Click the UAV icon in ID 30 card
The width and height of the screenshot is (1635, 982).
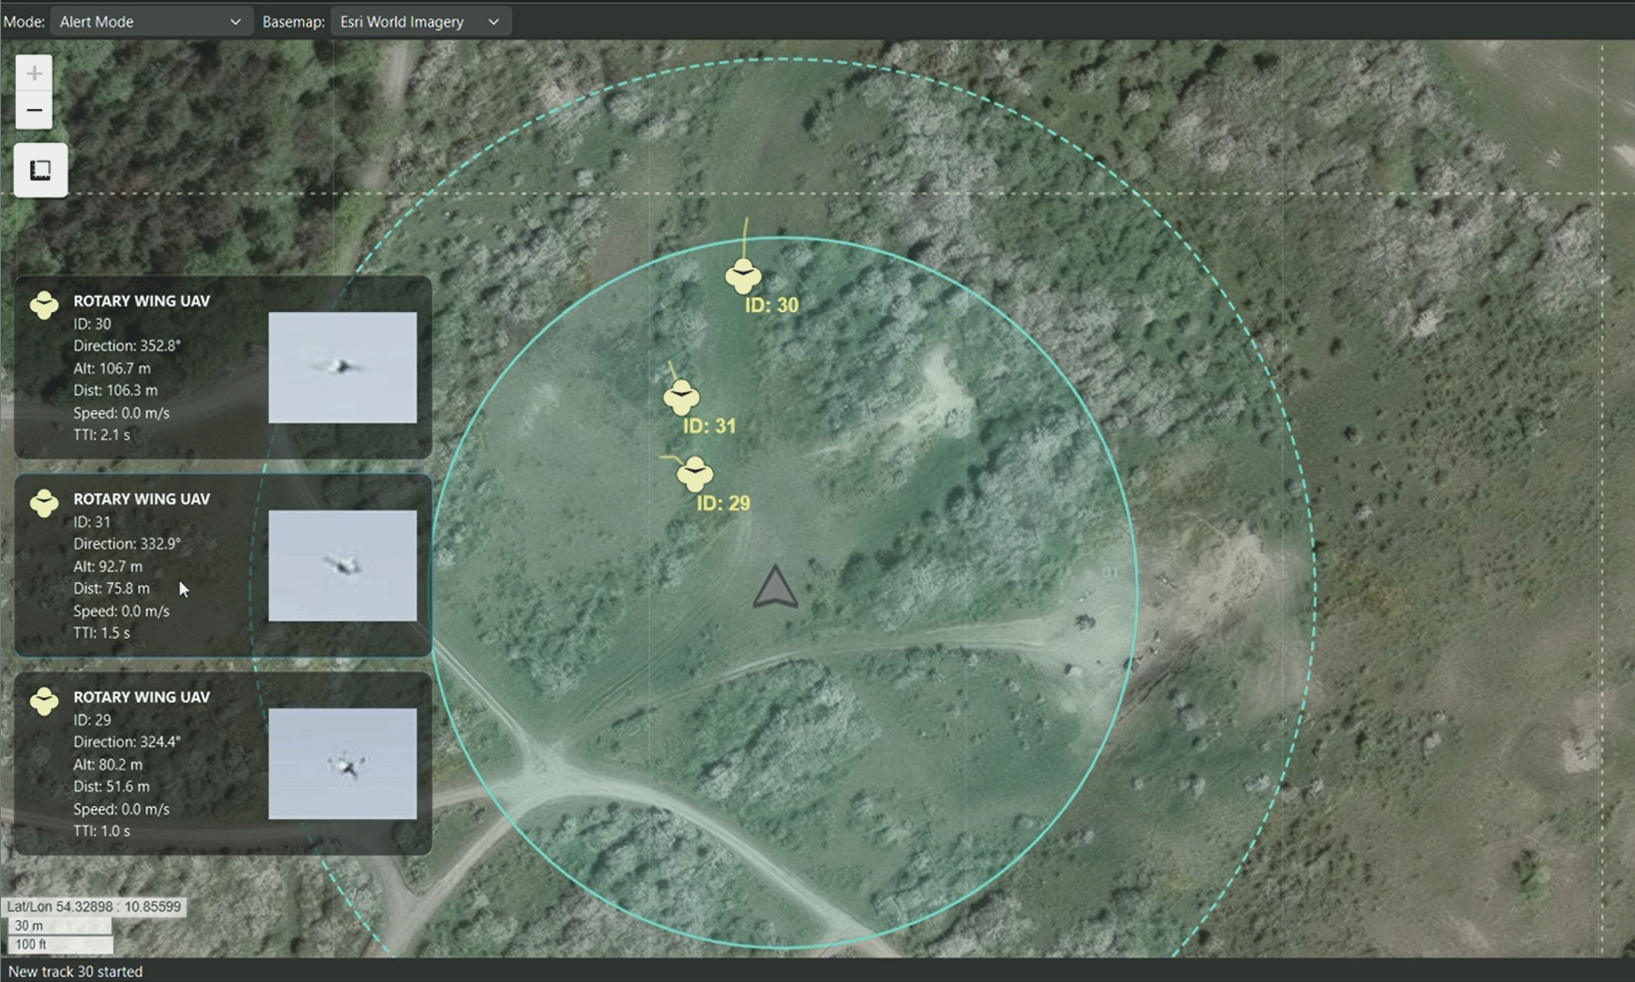[x=44, y=304]
